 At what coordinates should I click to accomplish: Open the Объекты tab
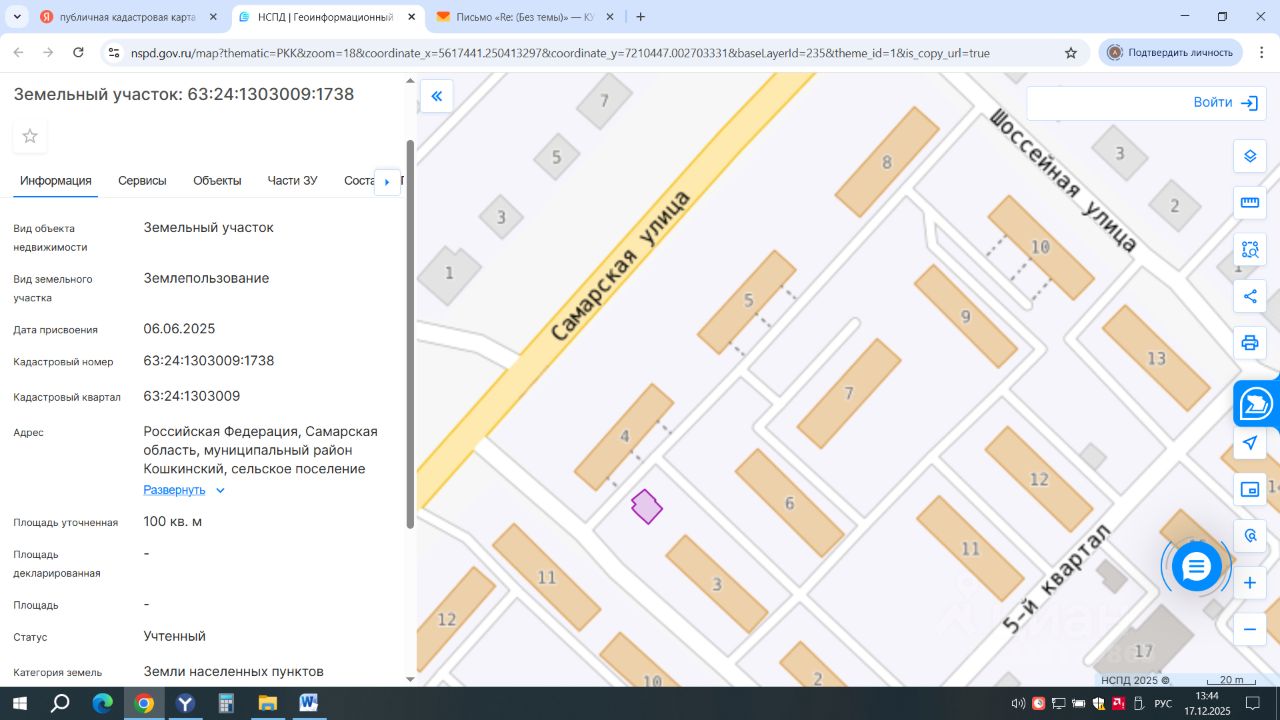pyautogui.click(x=217, y=181)
